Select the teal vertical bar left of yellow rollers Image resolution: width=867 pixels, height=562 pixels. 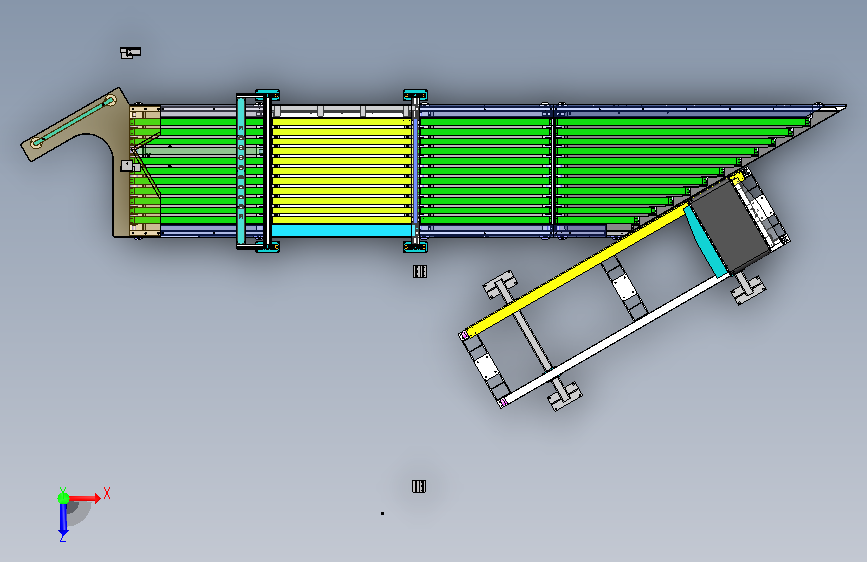coord(241,171)
